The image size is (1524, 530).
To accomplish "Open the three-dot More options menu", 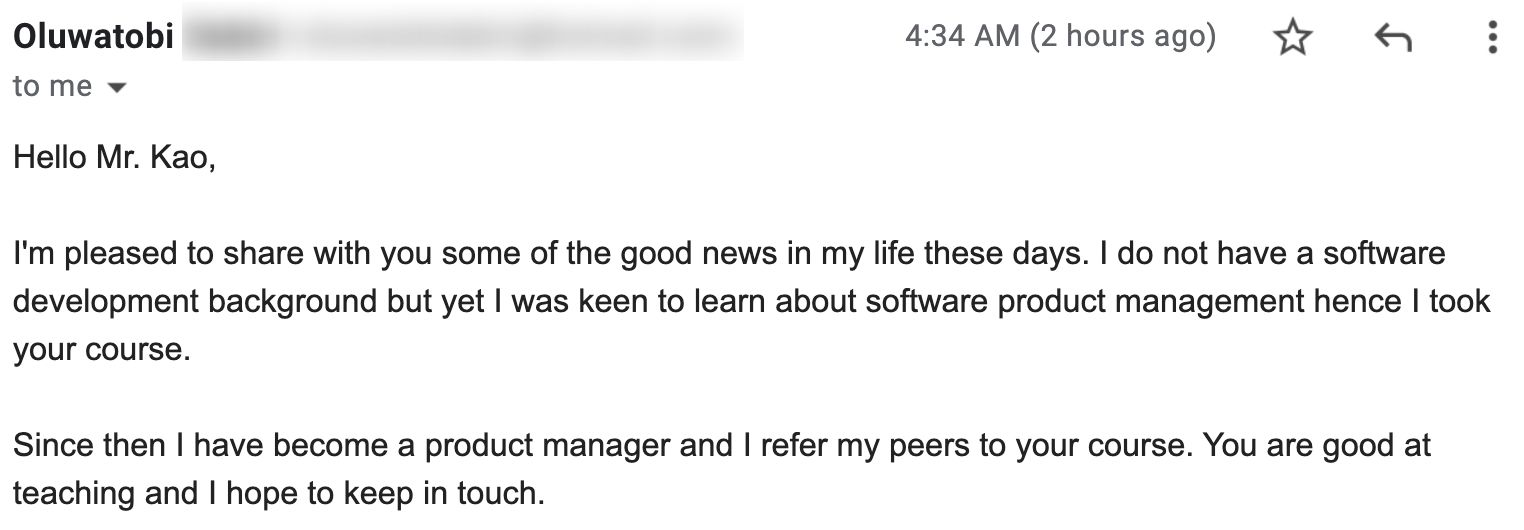I will (1492, 39).
